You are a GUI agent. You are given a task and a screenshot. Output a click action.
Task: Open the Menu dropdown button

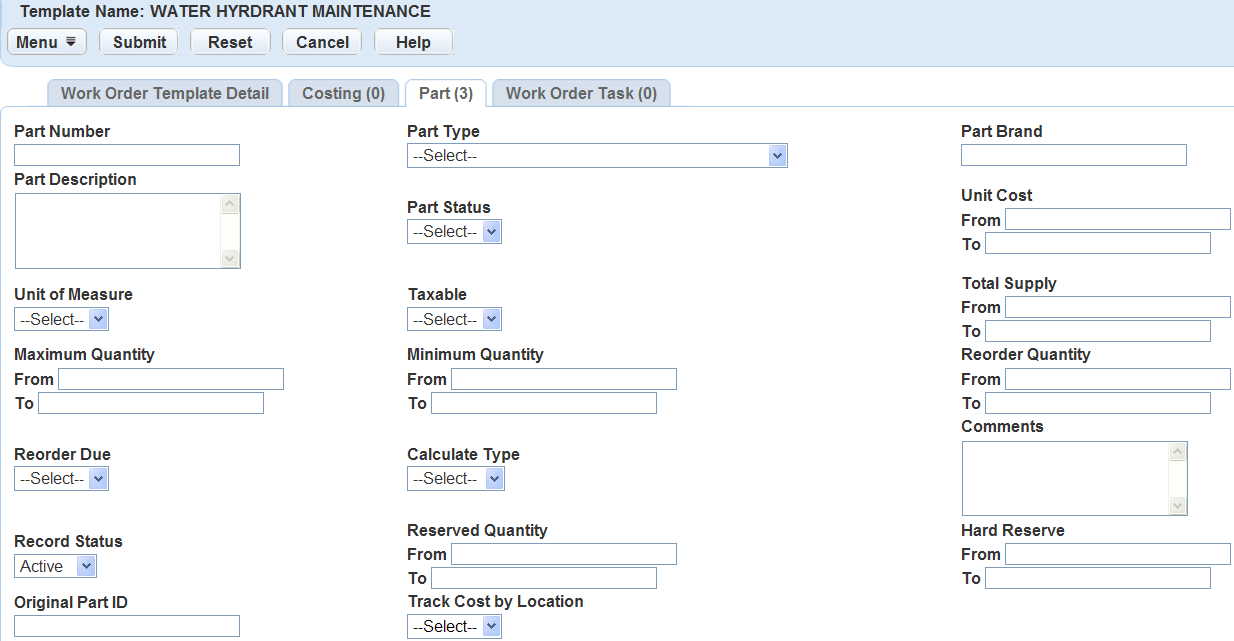point(47,42)
